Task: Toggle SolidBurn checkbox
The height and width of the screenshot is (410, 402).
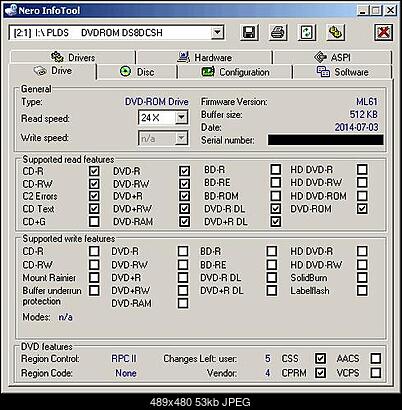Action: click(x=362, y=277)
